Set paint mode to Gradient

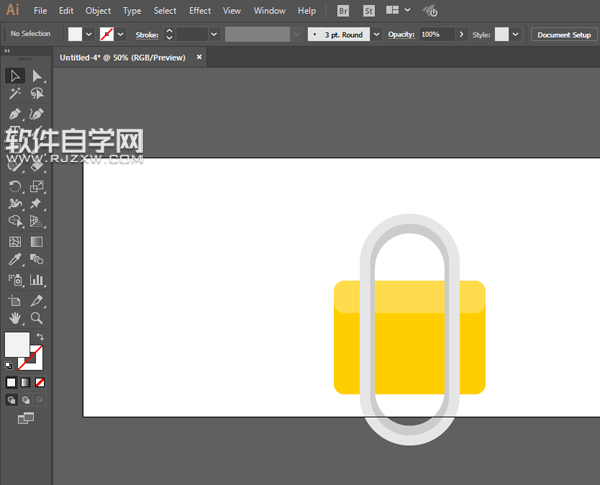[x=25, y=382]
